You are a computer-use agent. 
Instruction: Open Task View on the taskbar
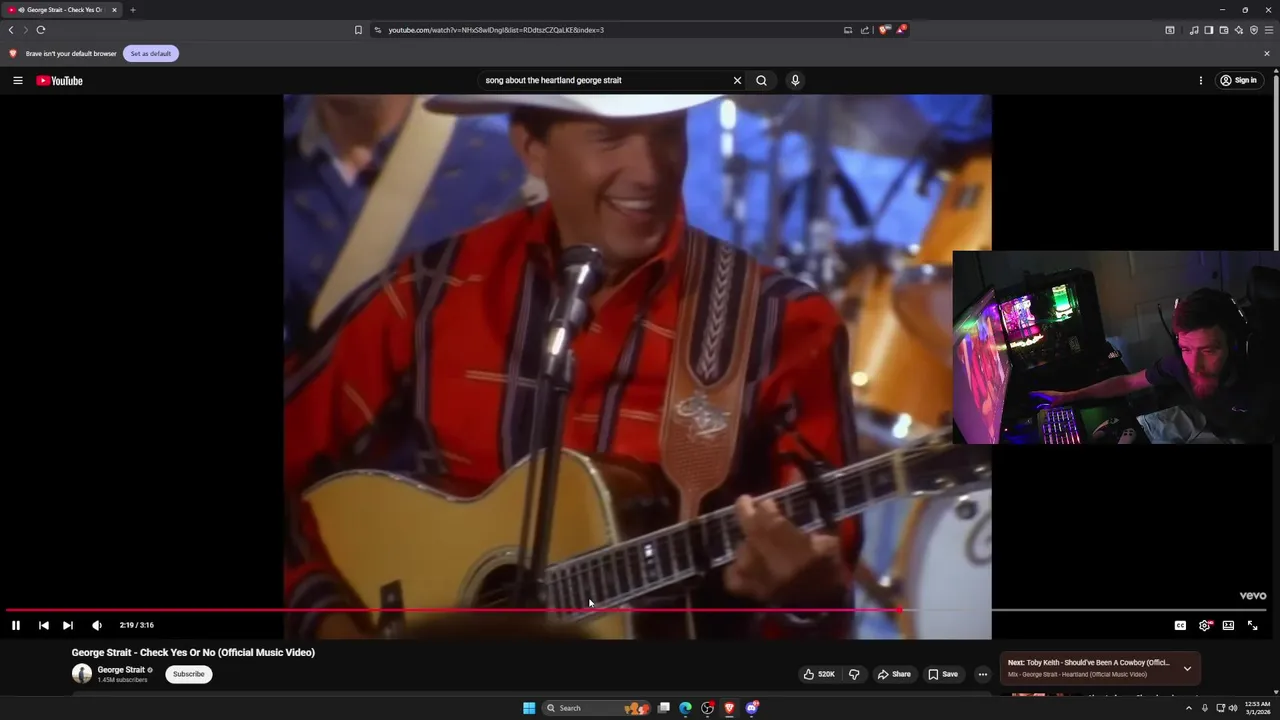[x=663, y=708]
